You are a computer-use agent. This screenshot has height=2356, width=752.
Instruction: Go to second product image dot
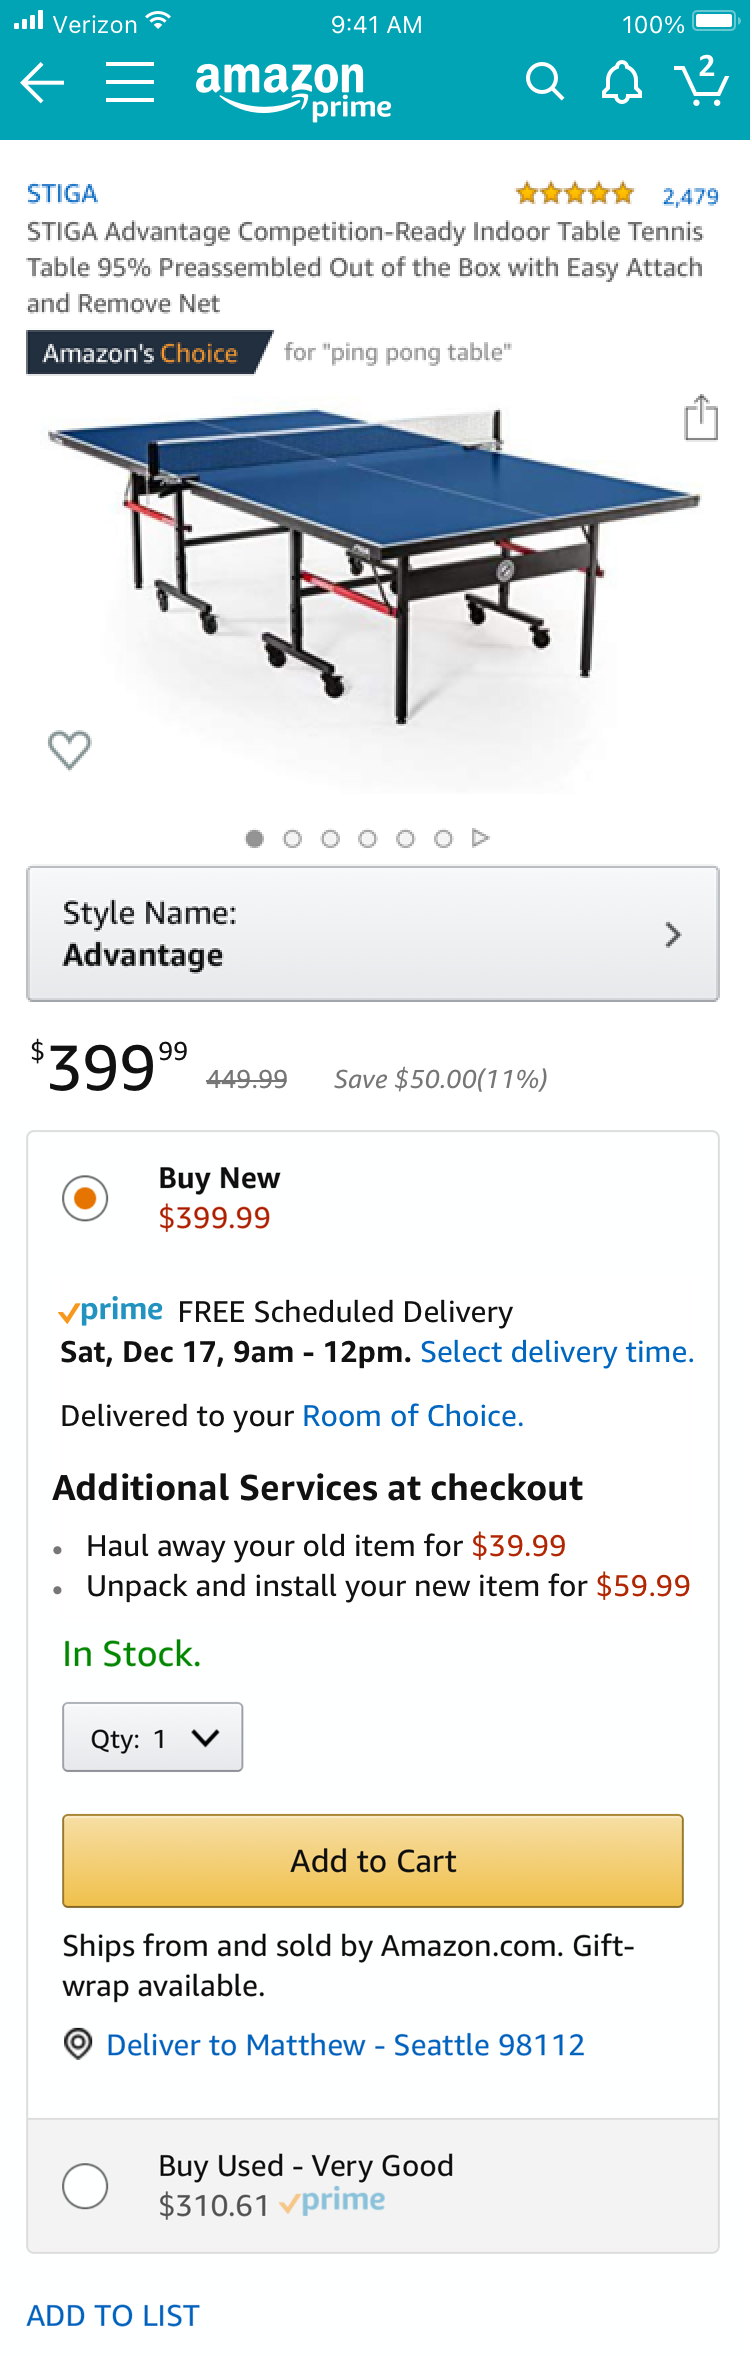point(292,839)
